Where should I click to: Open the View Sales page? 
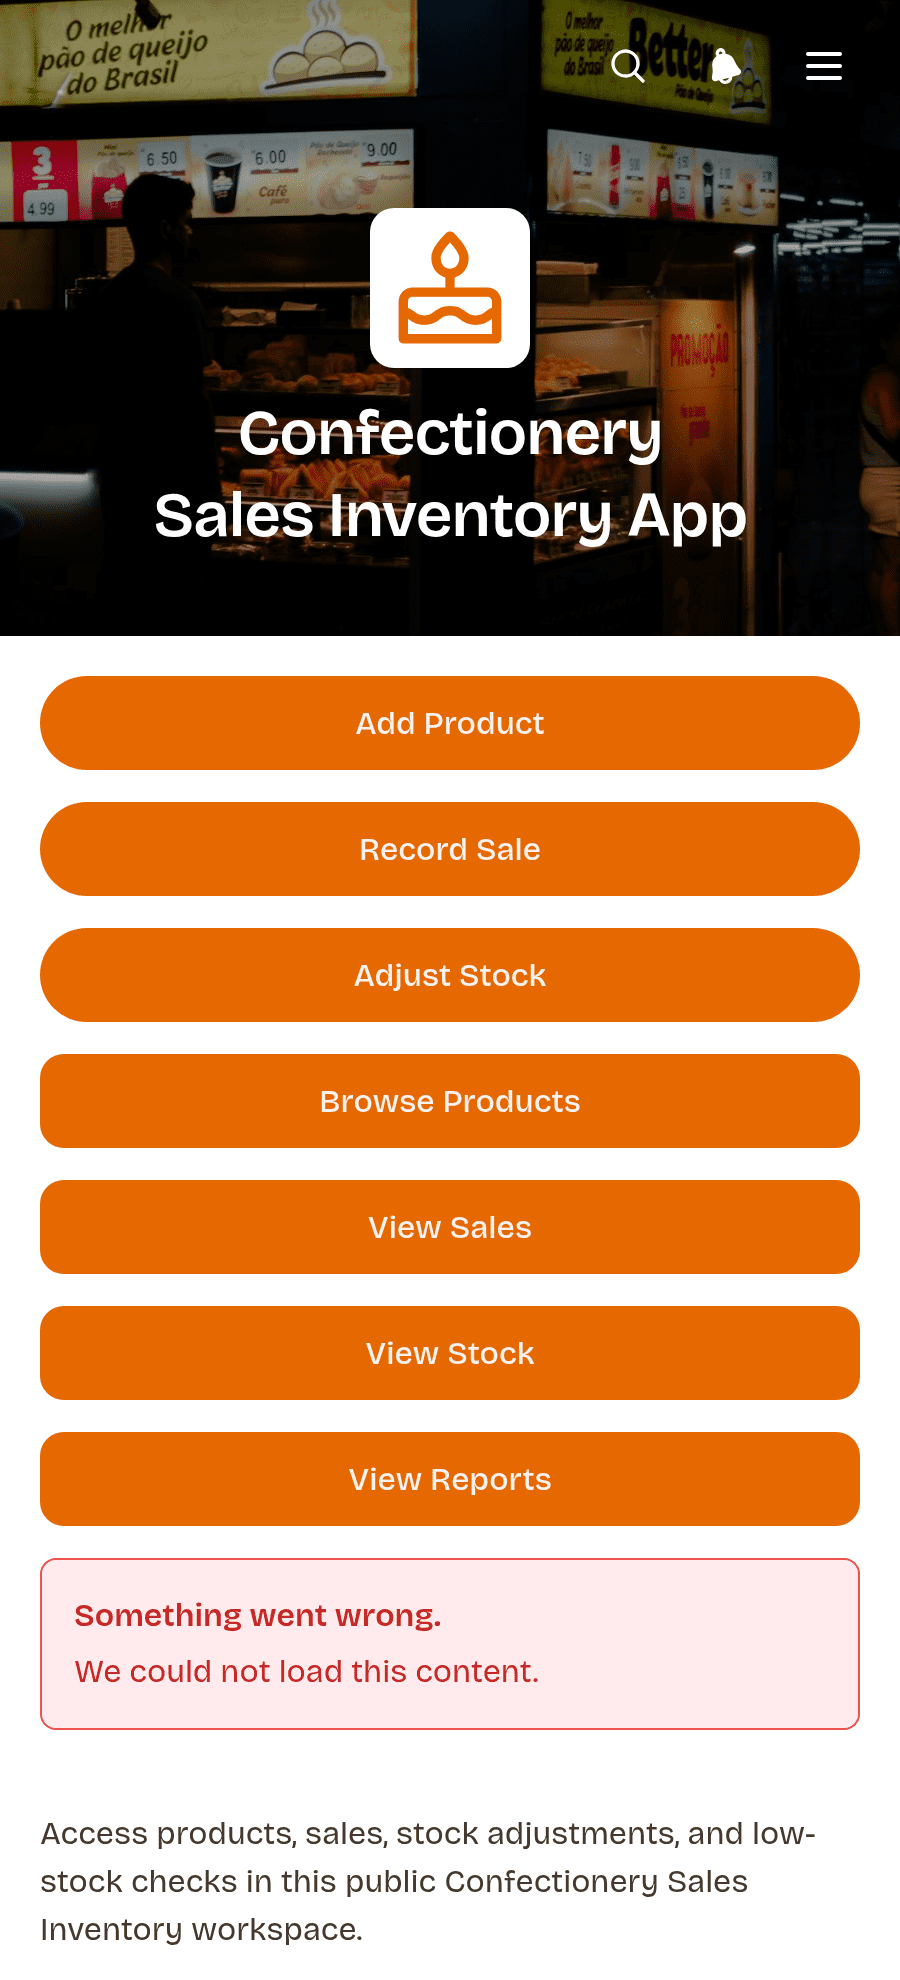pyautogui.click(x=450, y=1227)
